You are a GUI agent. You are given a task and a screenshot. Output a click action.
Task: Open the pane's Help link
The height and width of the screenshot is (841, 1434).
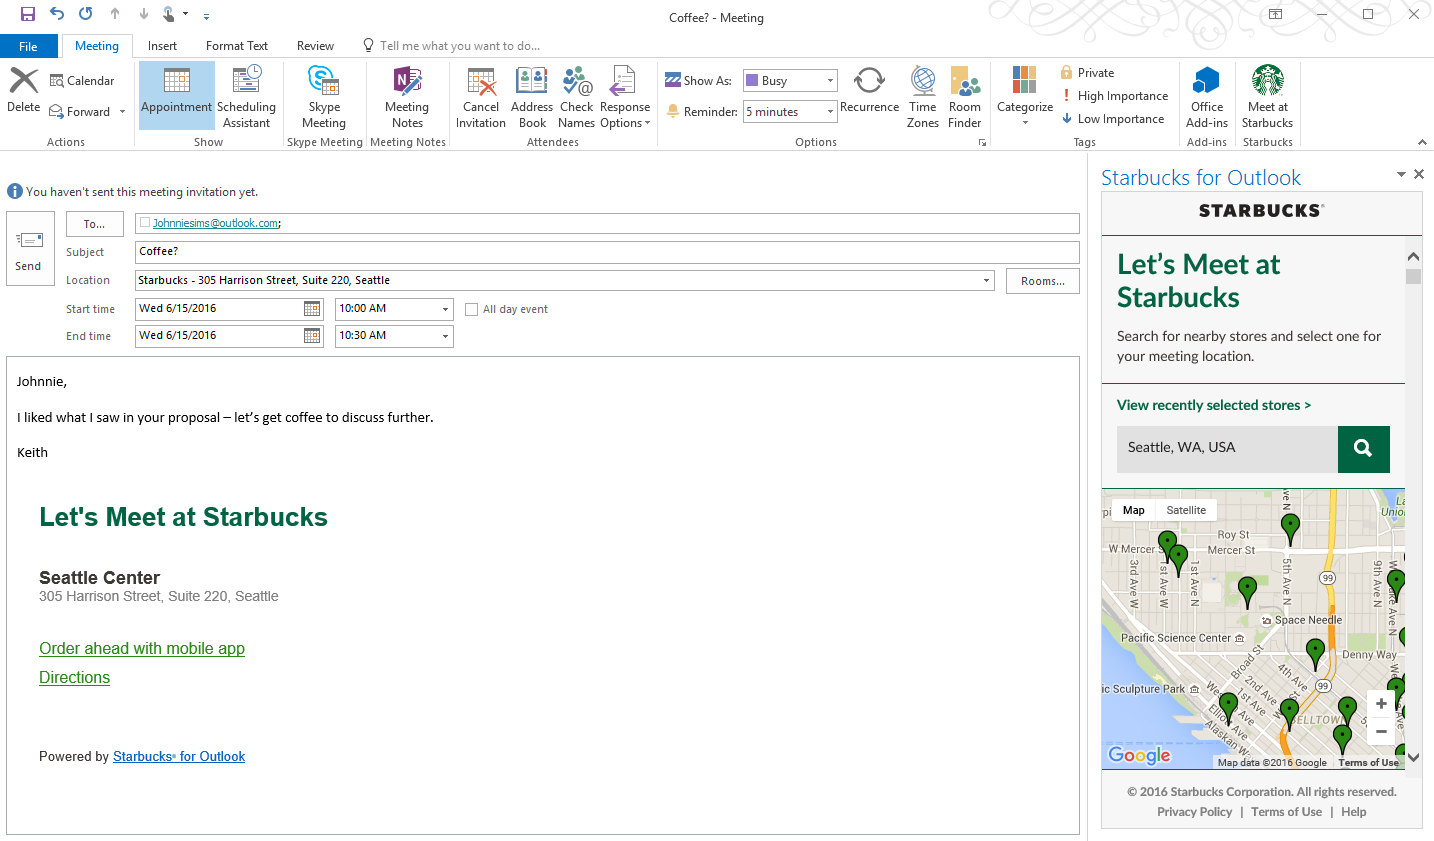coord(1354,812)
